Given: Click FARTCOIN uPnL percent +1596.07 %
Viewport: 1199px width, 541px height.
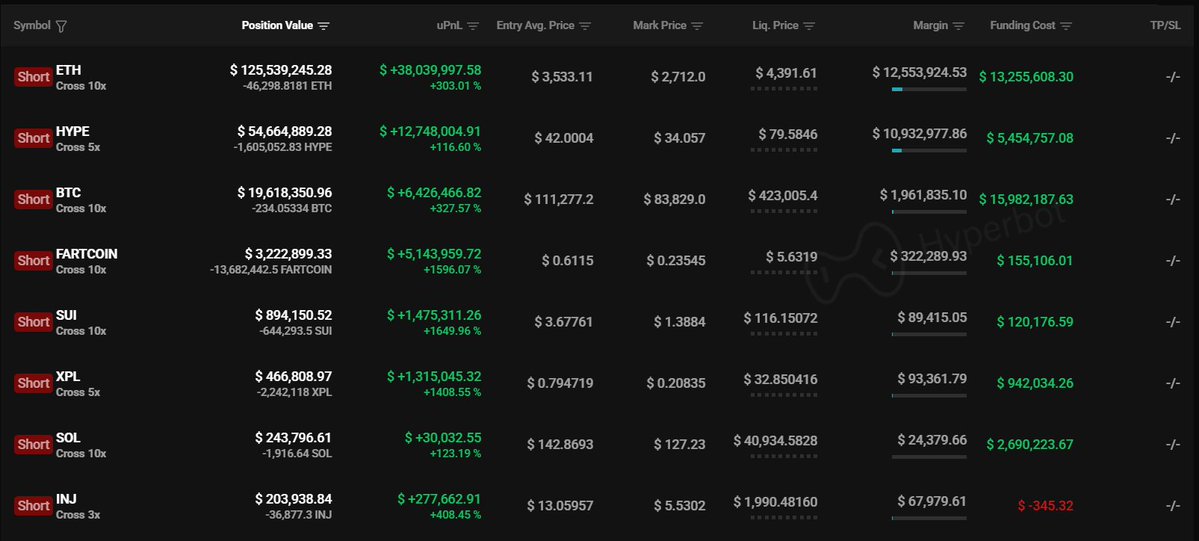Looking at the screenshot, I should [x=452, y=270].
